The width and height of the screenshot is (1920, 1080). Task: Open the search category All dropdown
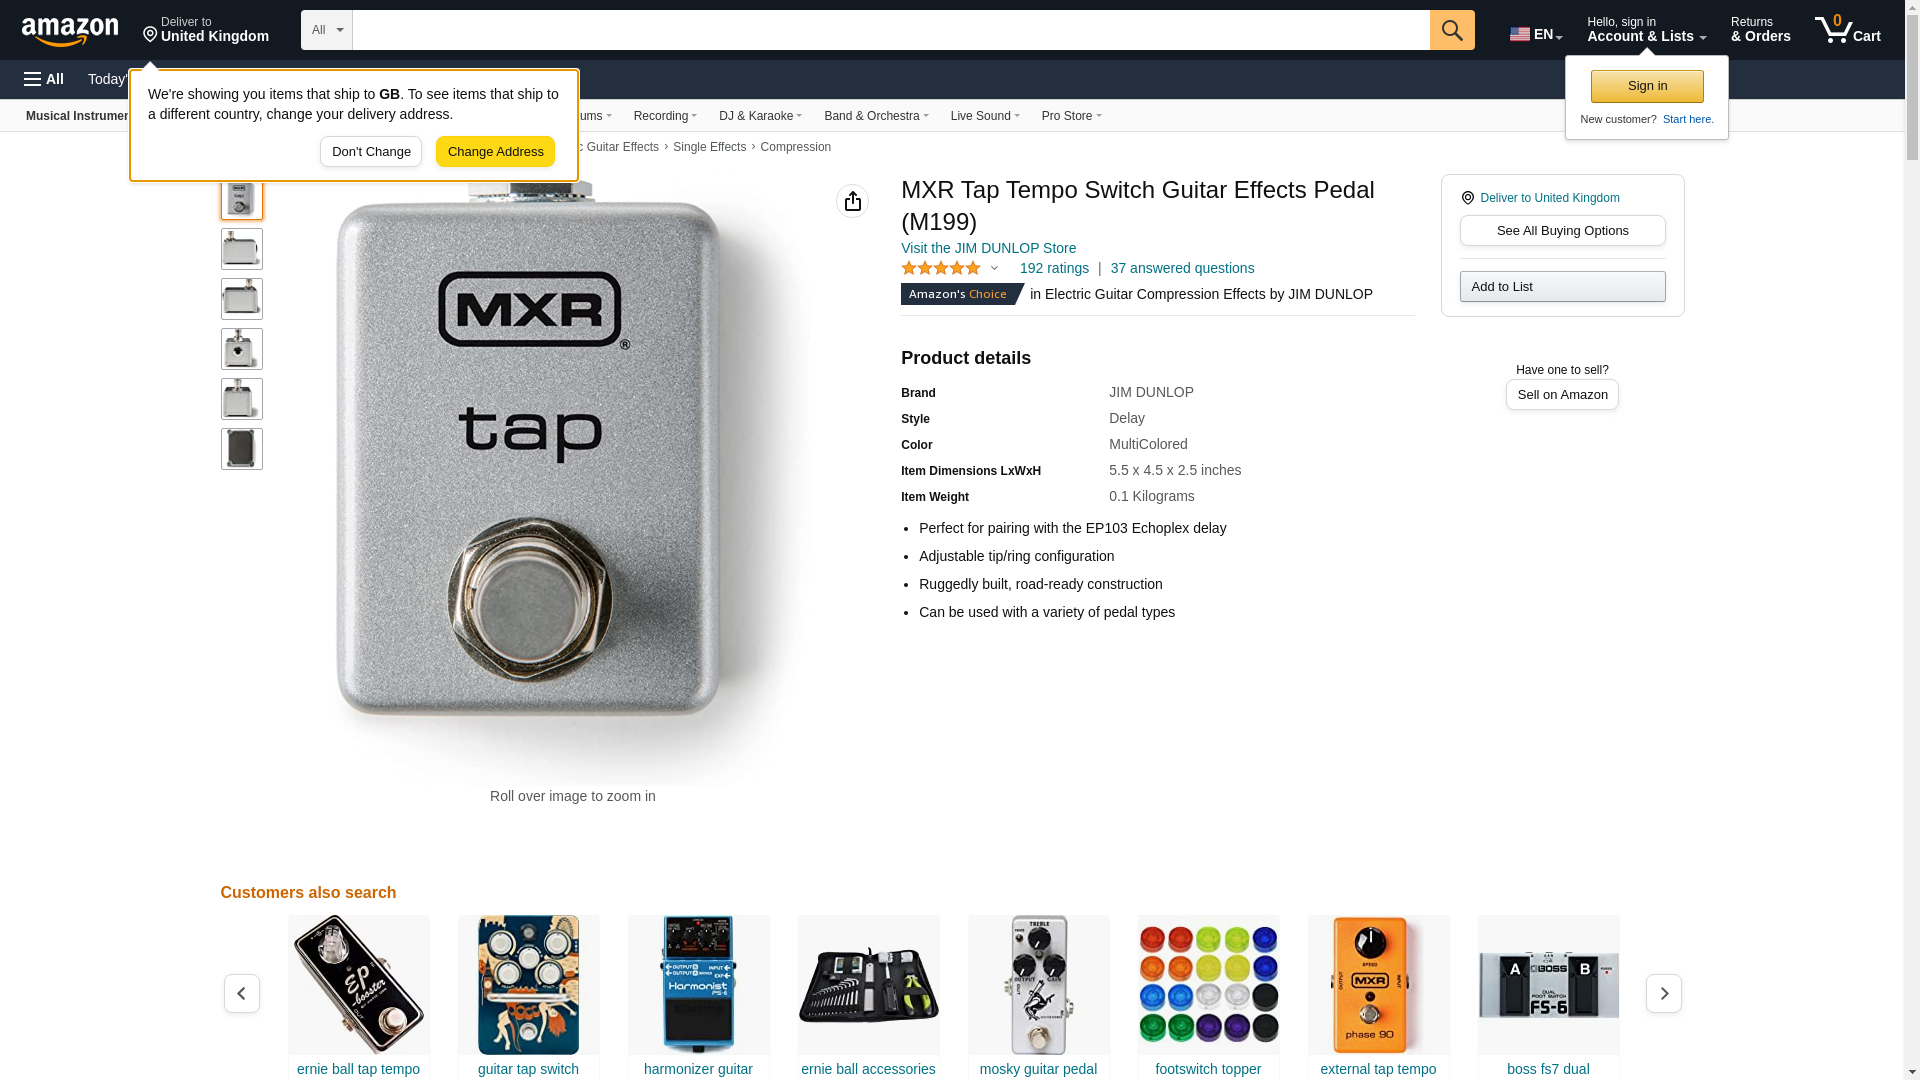pos(326,30)
